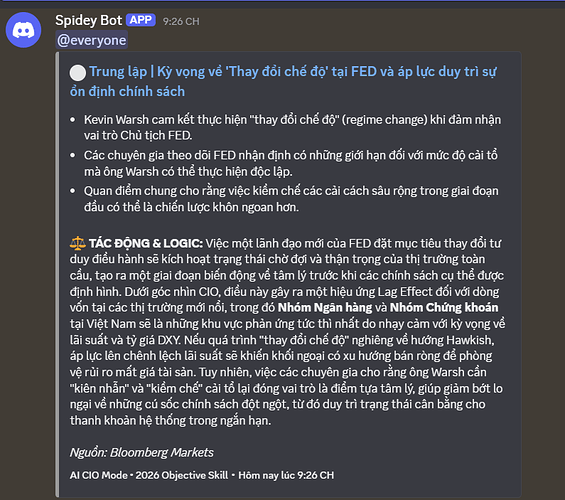Open the Spidey Bot Discord avatar

pyautogui.click(x=23, y=30)
